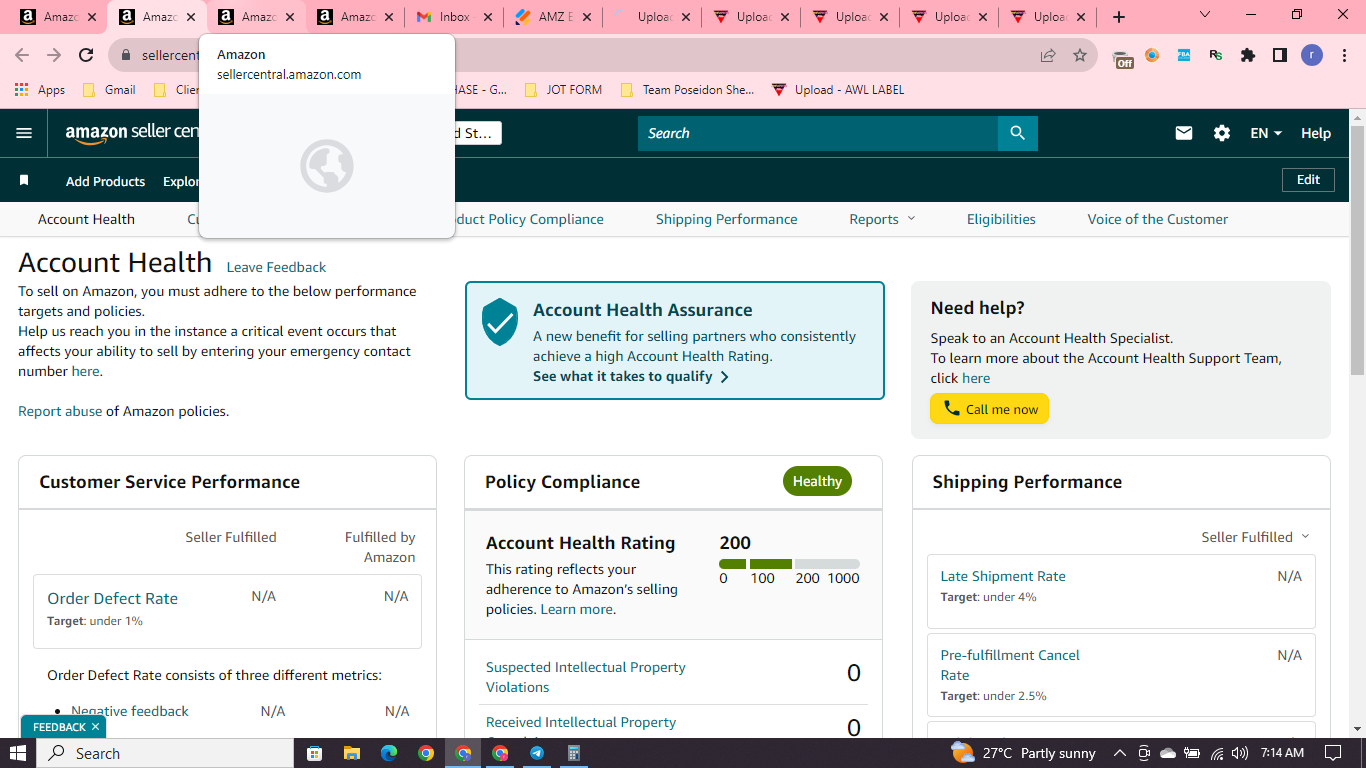Open the Chrome profile avatar
Viewport: 1366px width, 768px height.
(1312, 55)
